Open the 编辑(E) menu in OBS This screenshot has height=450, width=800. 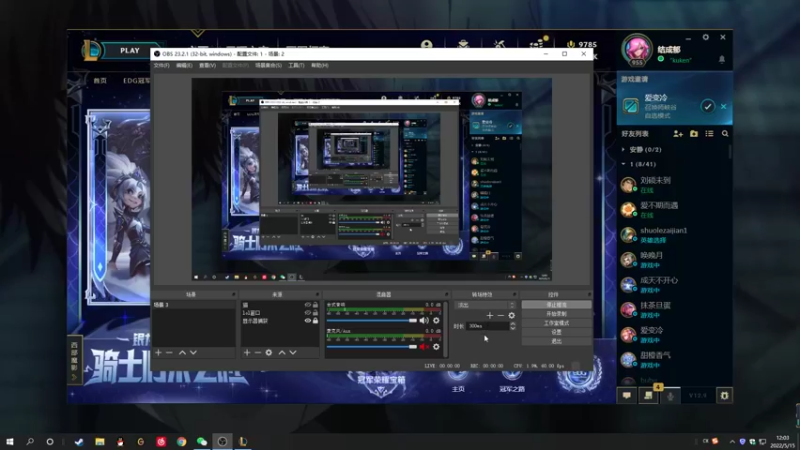point(184,65)
